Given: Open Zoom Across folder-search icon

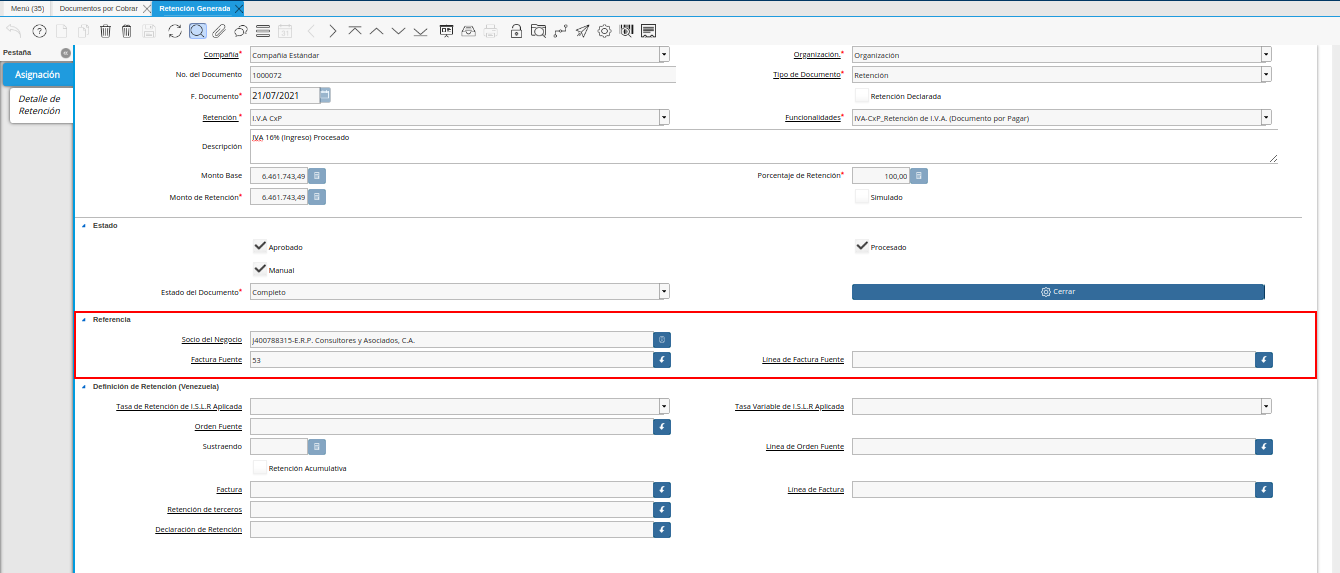Looking at the screenshot, I should coord(538,31).
